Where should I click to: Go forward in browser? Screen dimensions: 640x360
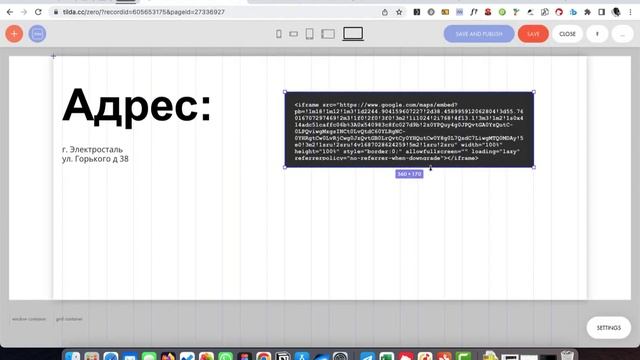pyautogui.click(x=24, y=12)
